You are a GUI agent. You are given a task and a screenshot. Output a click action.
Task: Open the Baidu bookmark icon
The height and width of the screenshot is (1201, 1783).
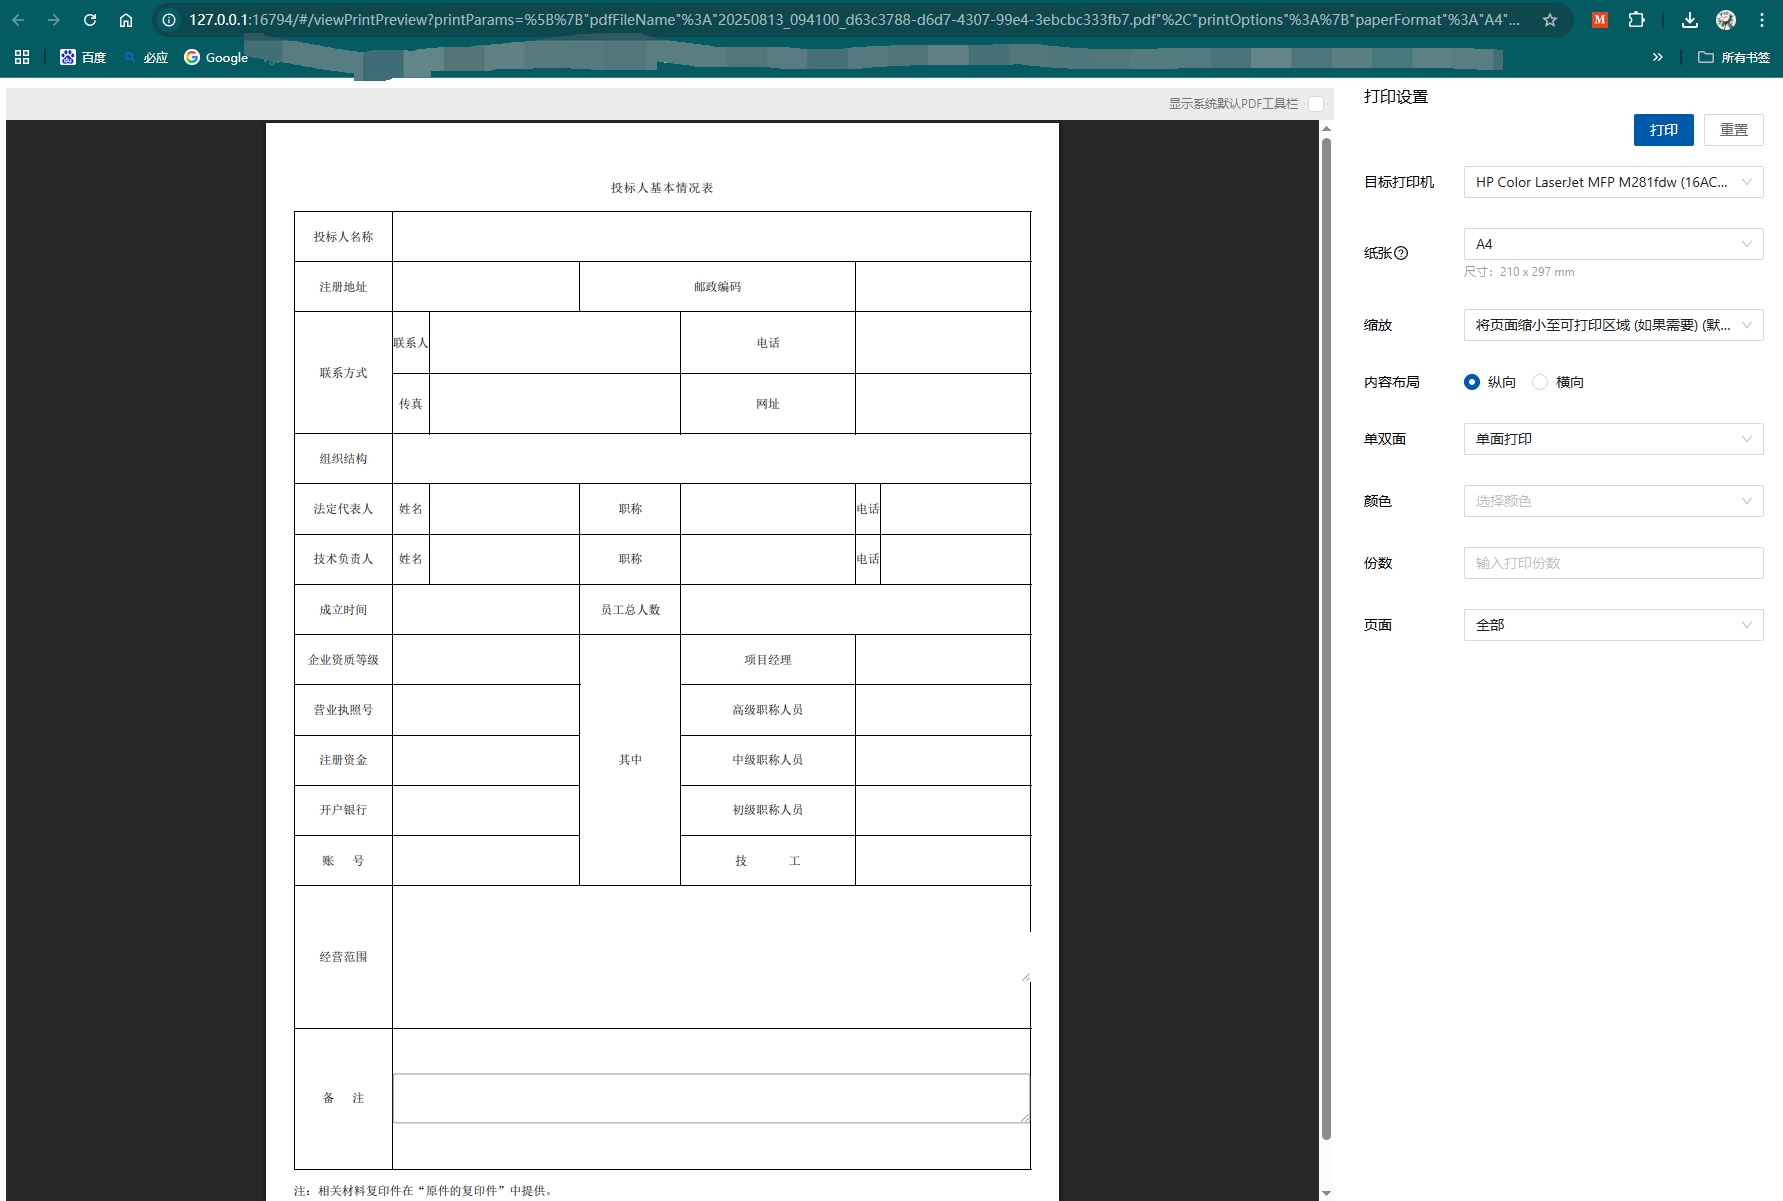pyautogui.click(x=68, y=57)
